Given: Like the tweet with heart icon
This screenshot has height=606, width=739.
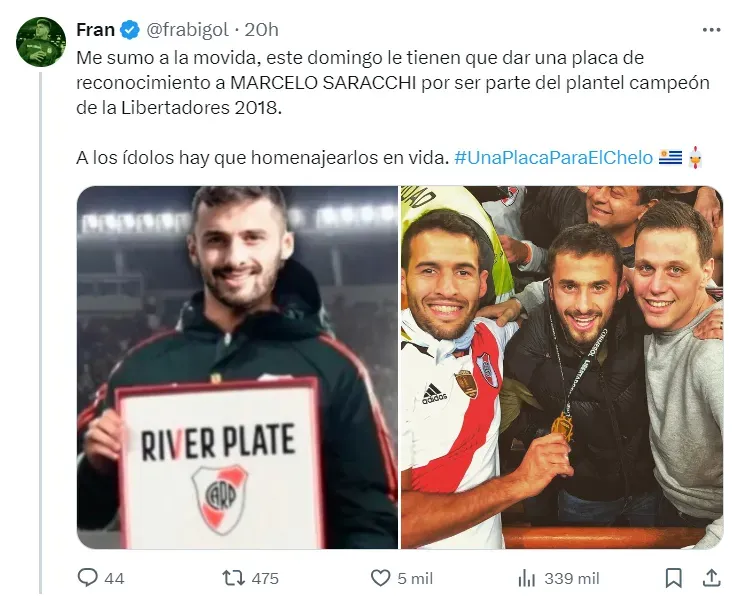Looking at the screenshot, I should coord(380,578).
